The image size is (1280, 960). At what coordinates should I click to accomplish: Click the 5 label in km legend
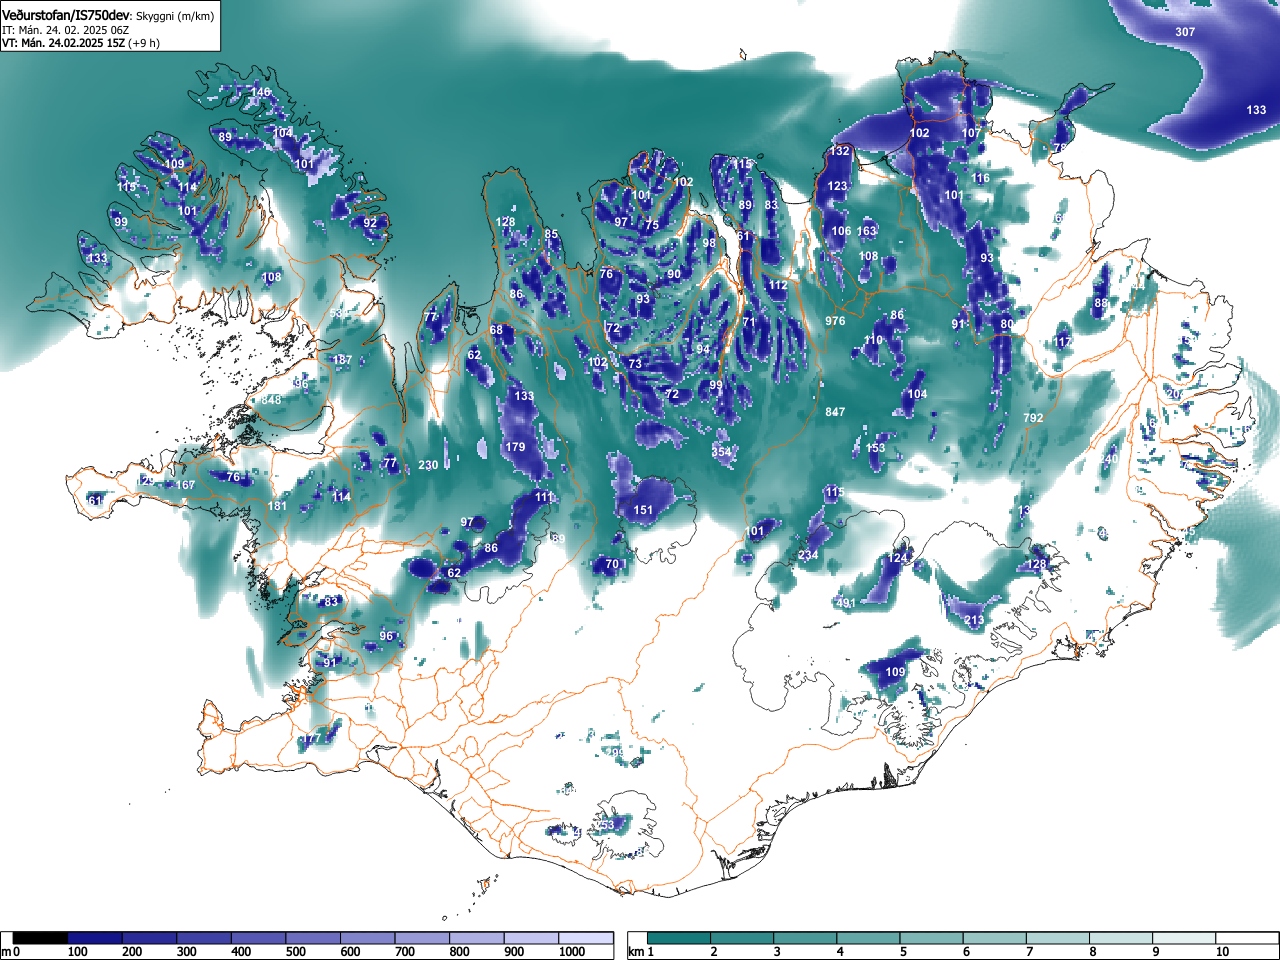coord(903,952)
